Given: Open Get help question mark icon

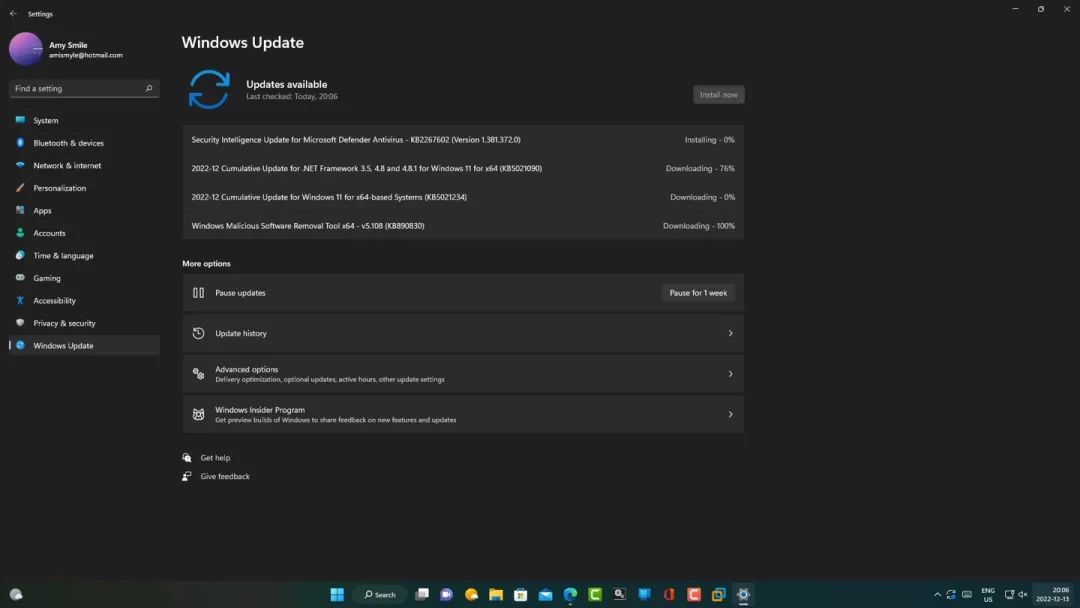Looking at the screenshot, I should (x=187, y=457).
